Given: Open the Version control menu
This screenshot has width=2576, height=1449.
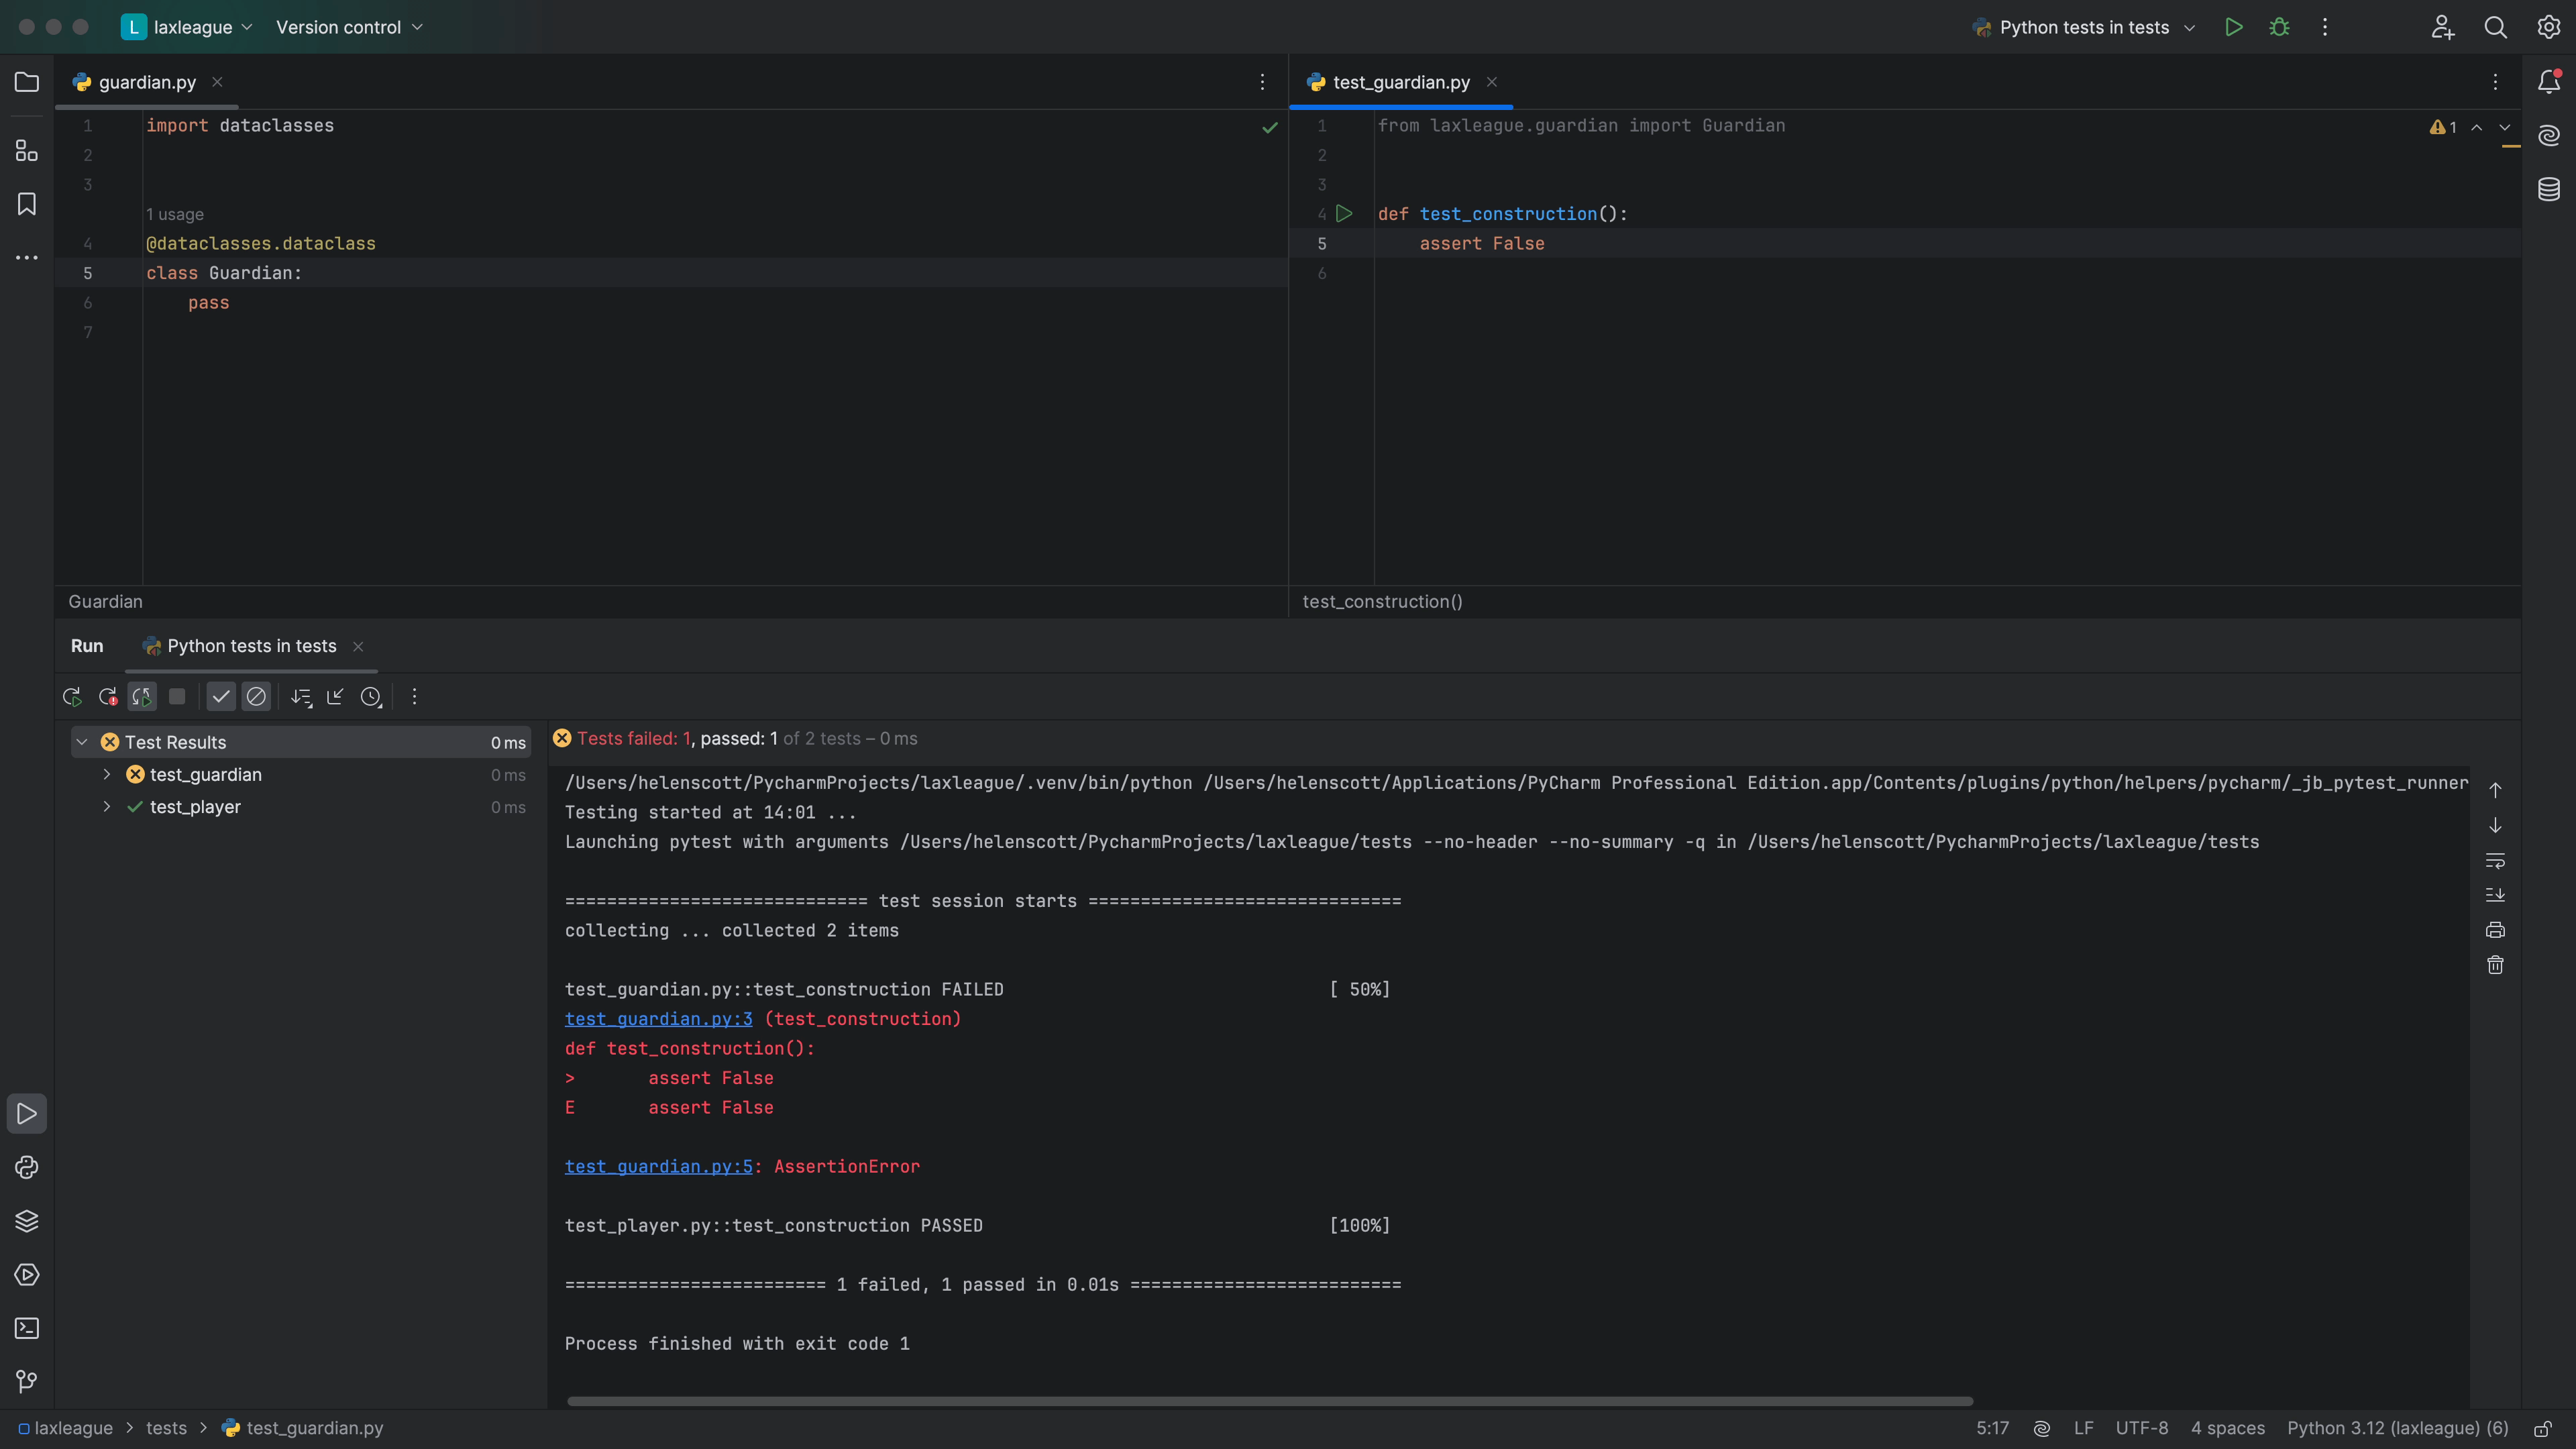Looking at the screenshot, I should coord(349,27).
